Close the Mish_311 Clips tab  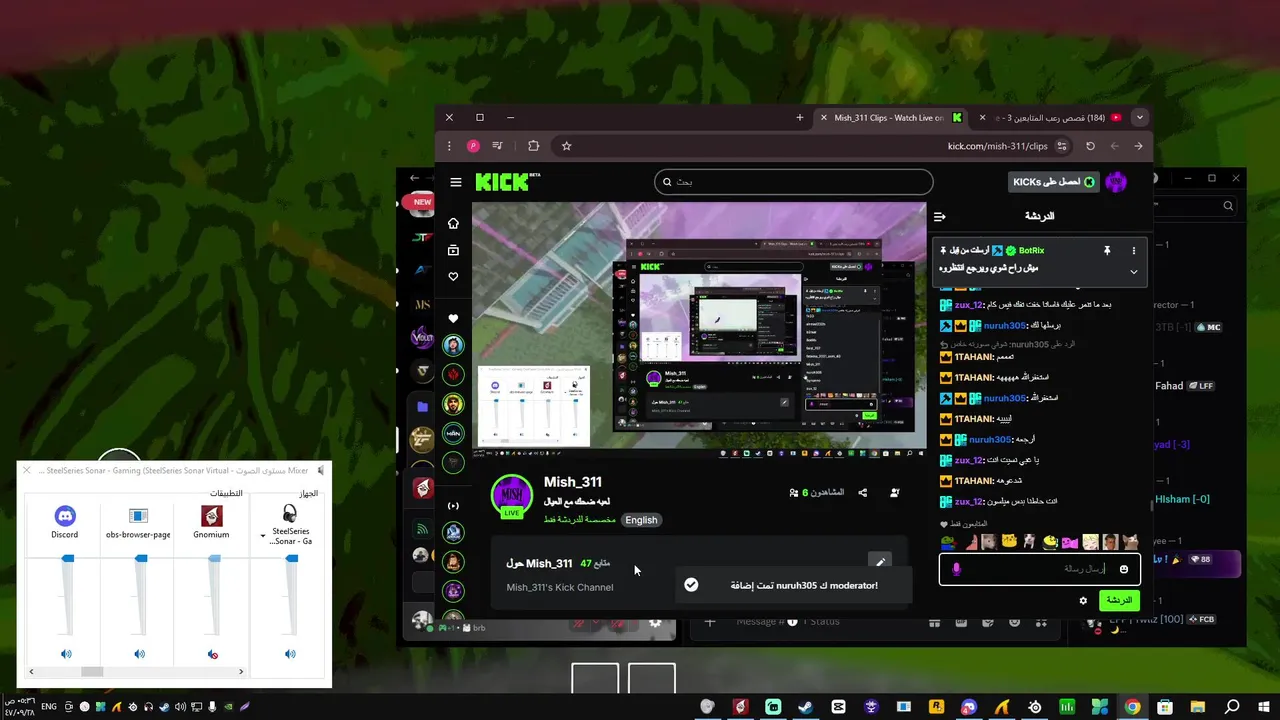click(822, 117)
